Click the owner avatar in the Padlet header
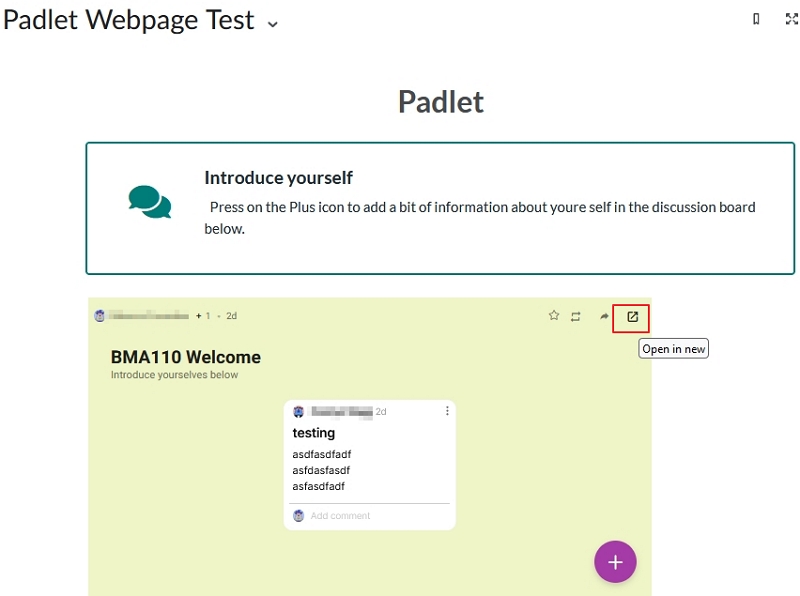 click(x=99, y=316)
